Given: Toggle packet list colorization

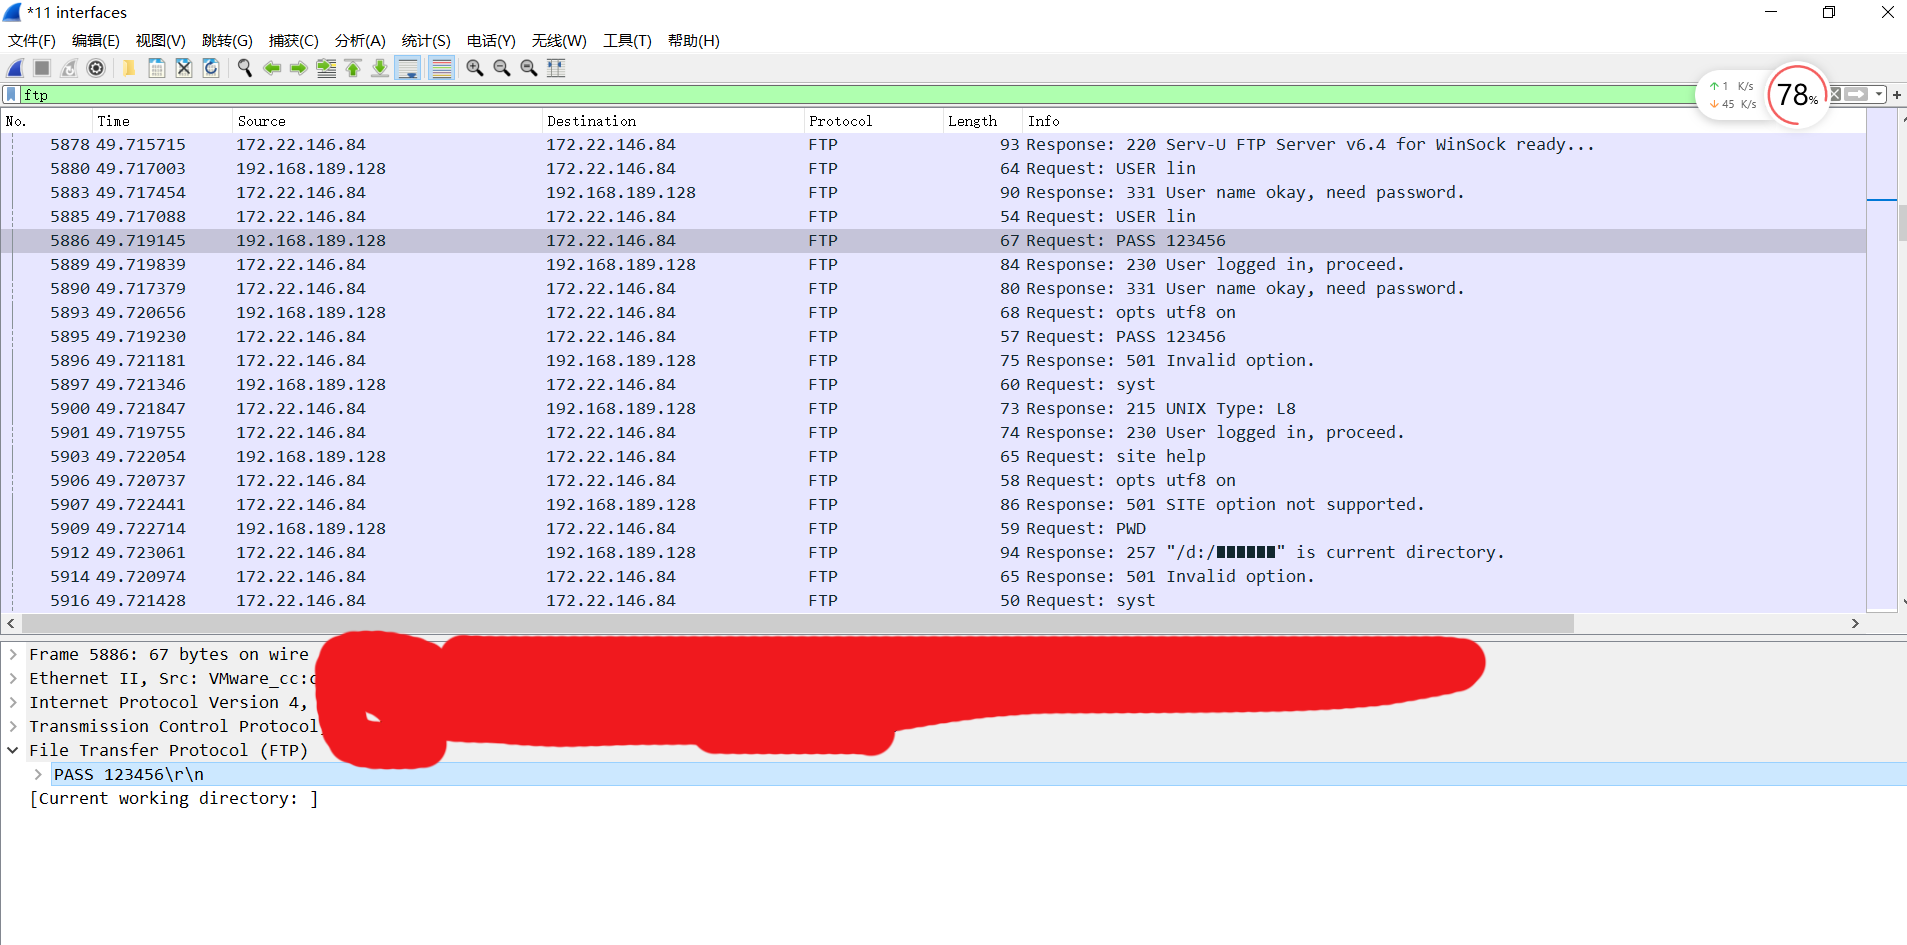Looking at the screenshot, I should point(441,68).
